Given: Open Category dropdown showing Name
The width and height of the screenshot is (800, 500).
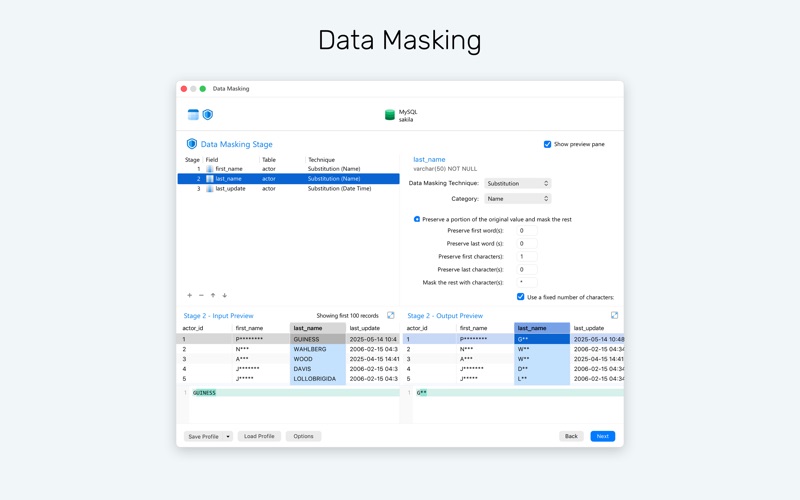Looking at the screenshot, I should coord(517,198).
